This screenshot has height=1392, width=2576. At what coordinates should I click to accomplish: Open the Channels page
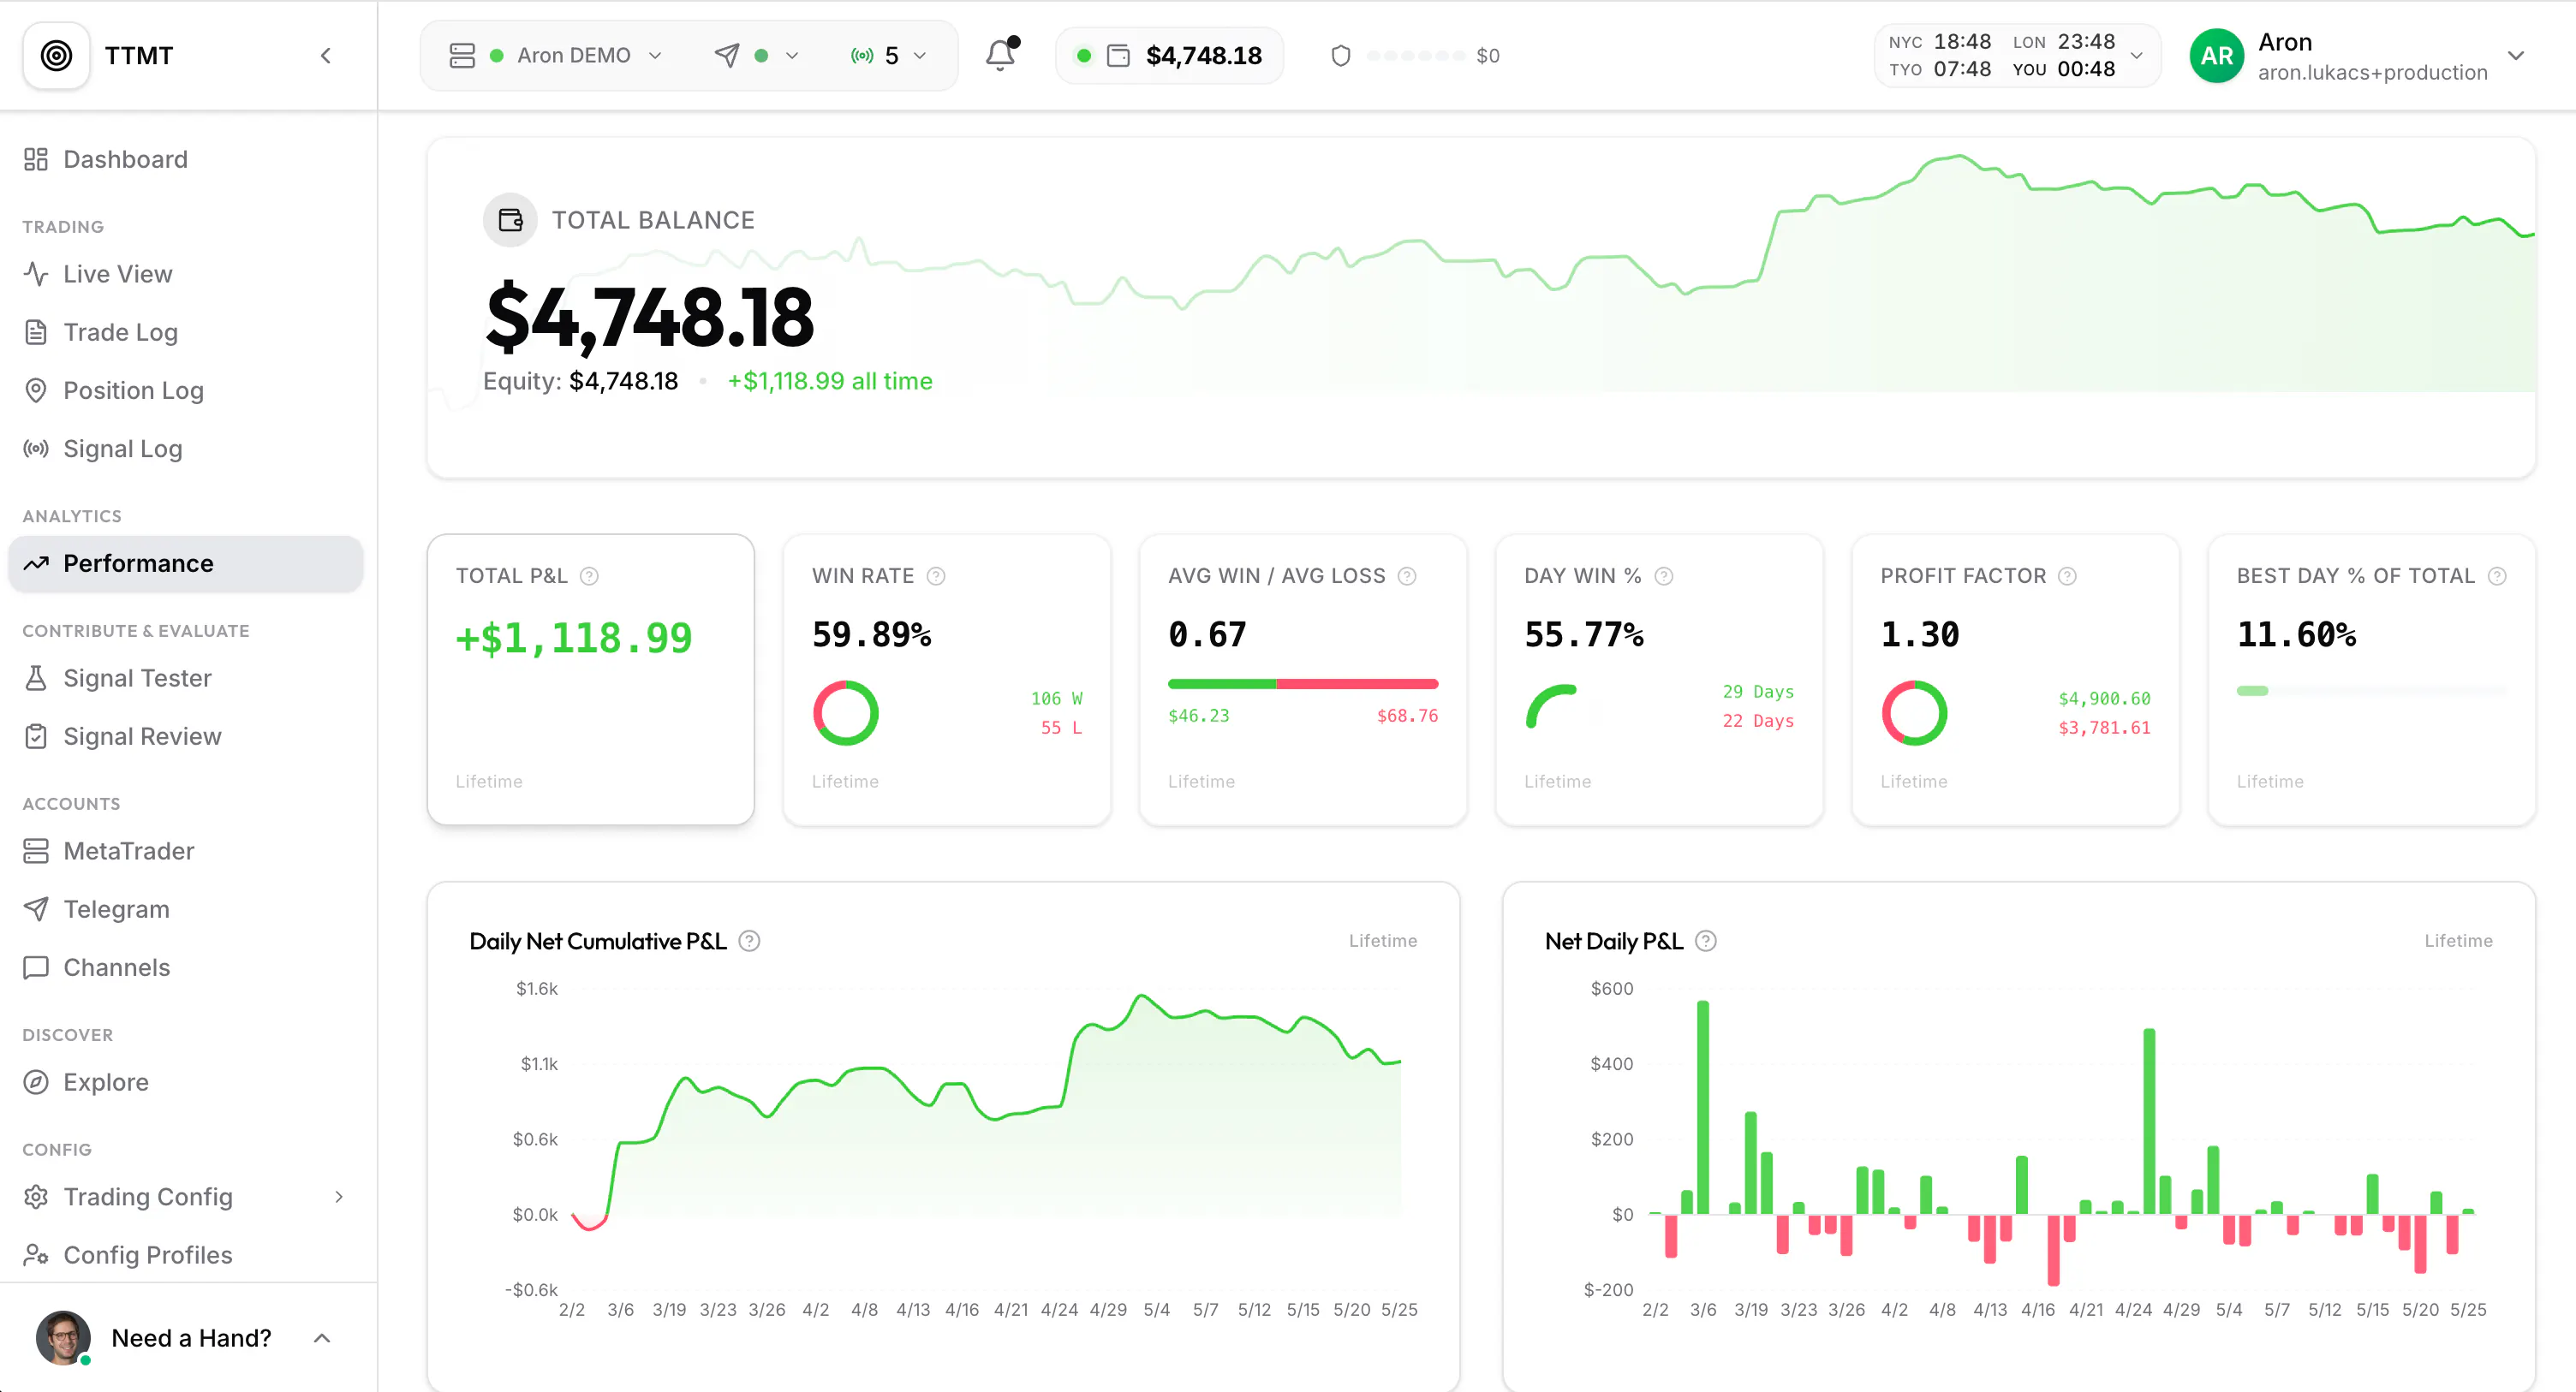pyautogui.click(x=186, y=968)
